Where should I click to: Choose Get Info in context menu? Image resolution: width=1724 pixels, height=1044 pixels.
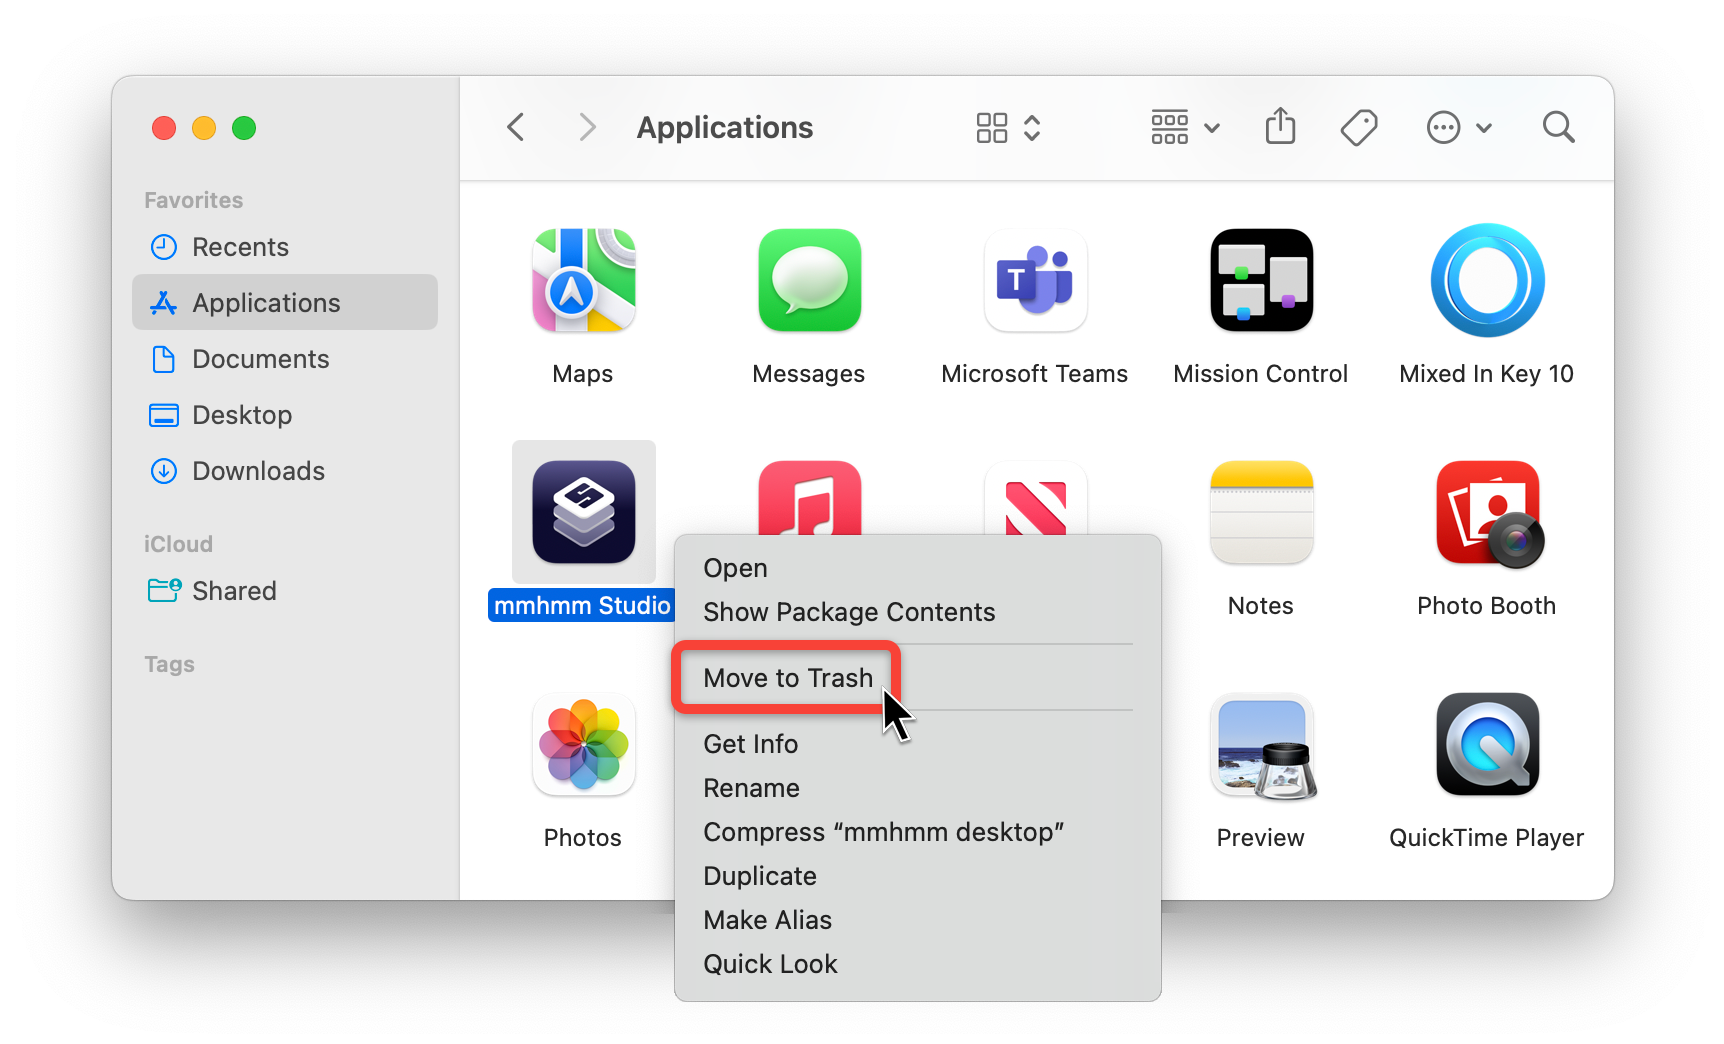tap(917, 744)
